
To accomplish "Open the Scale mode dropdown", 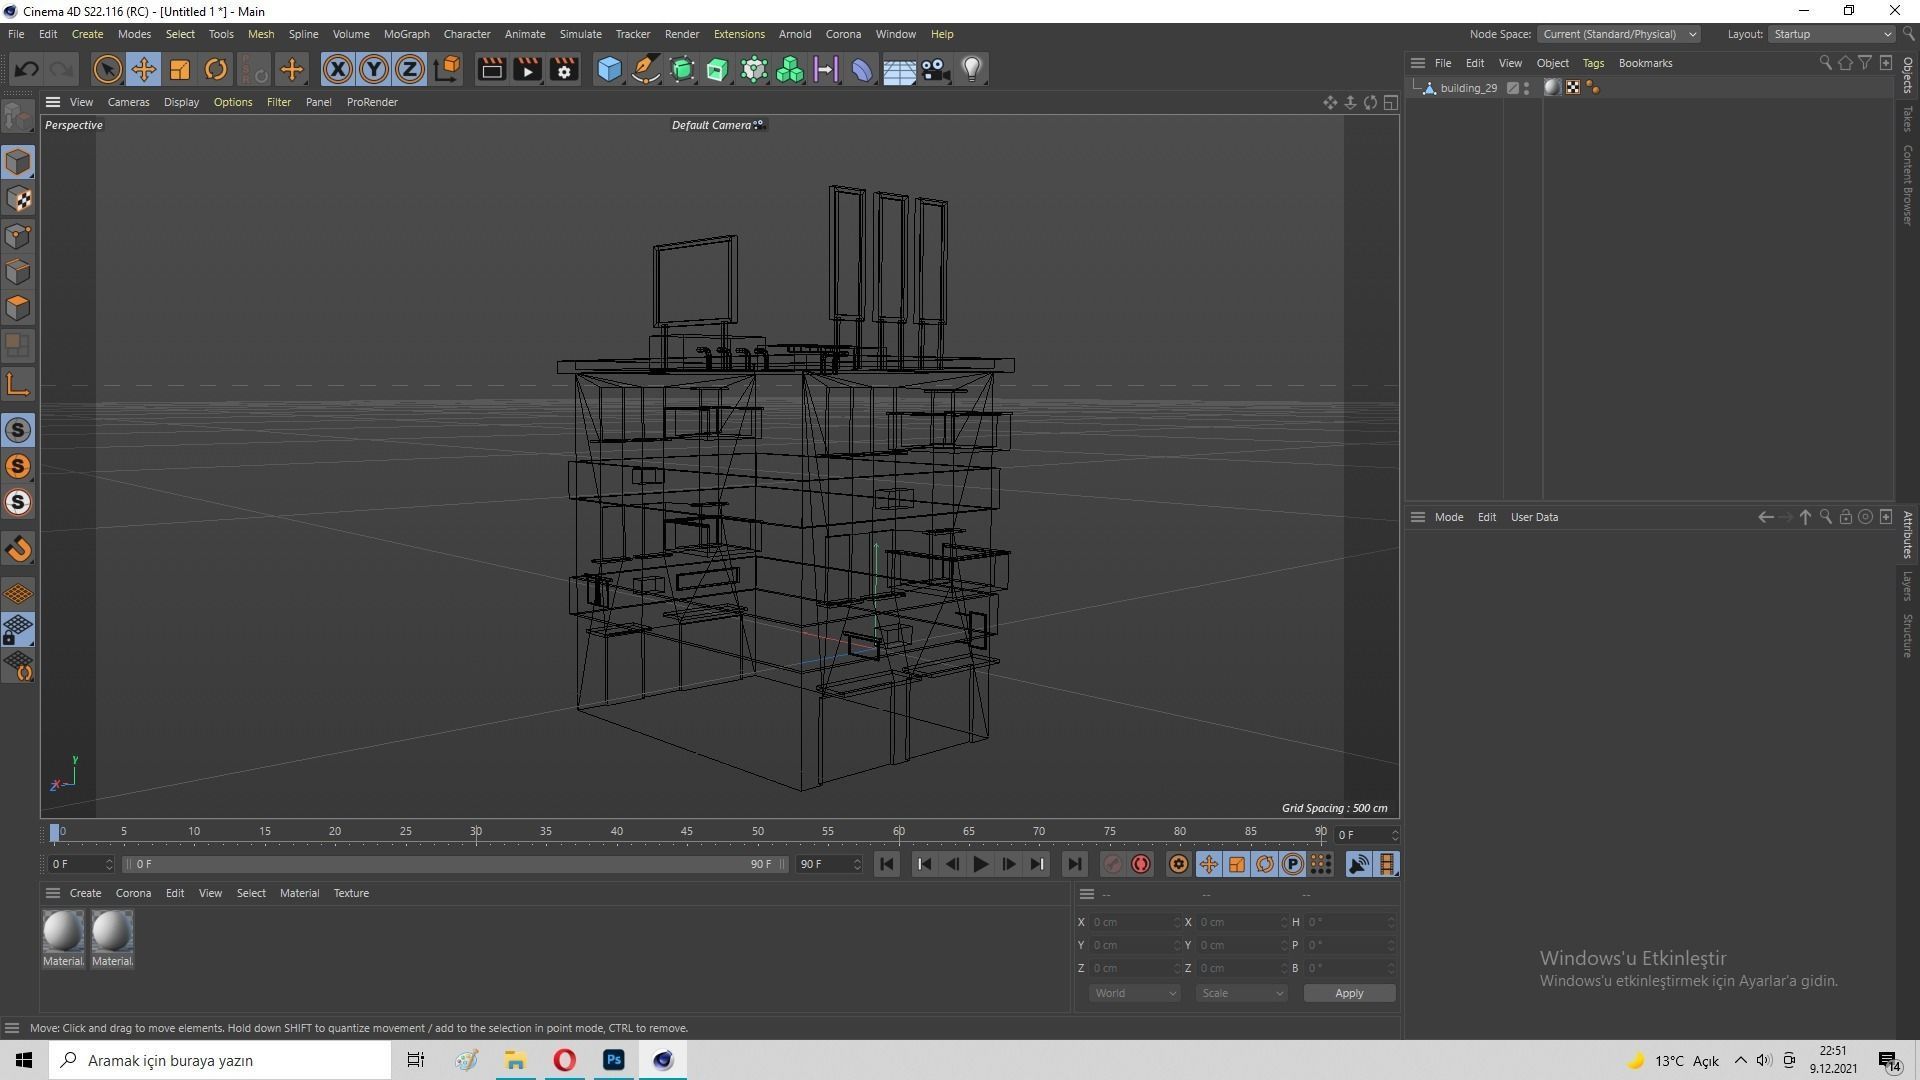I will (1241, 993).
